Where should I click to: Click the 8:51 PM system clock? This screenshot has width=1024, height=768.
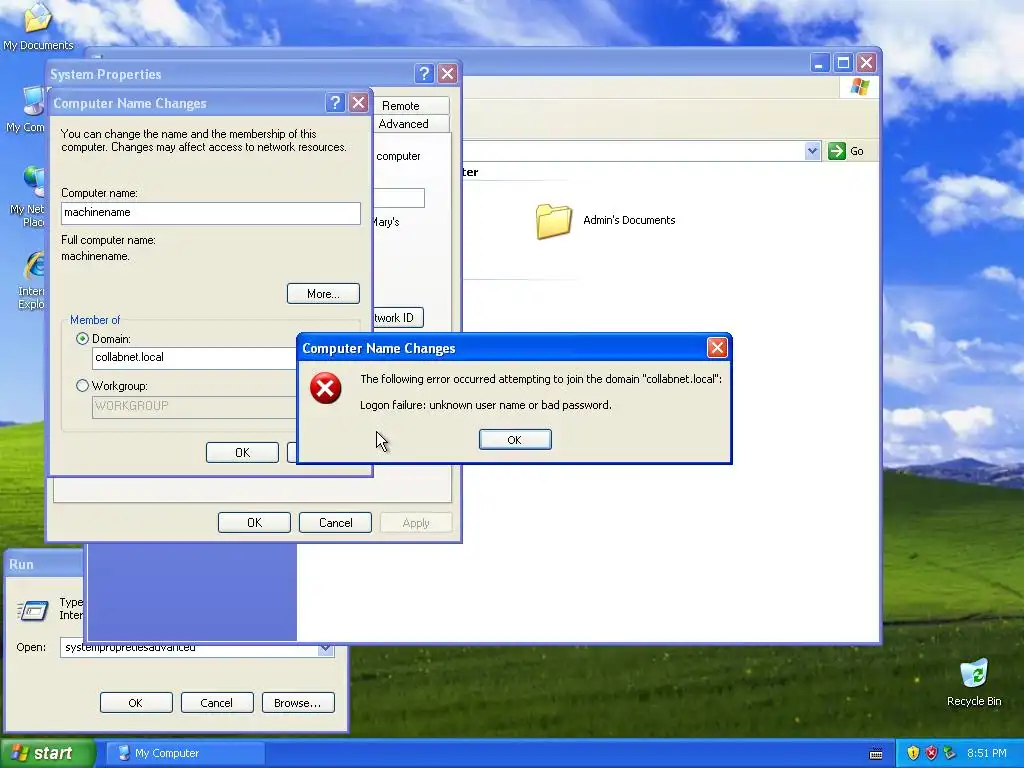(x=987, y=753)
